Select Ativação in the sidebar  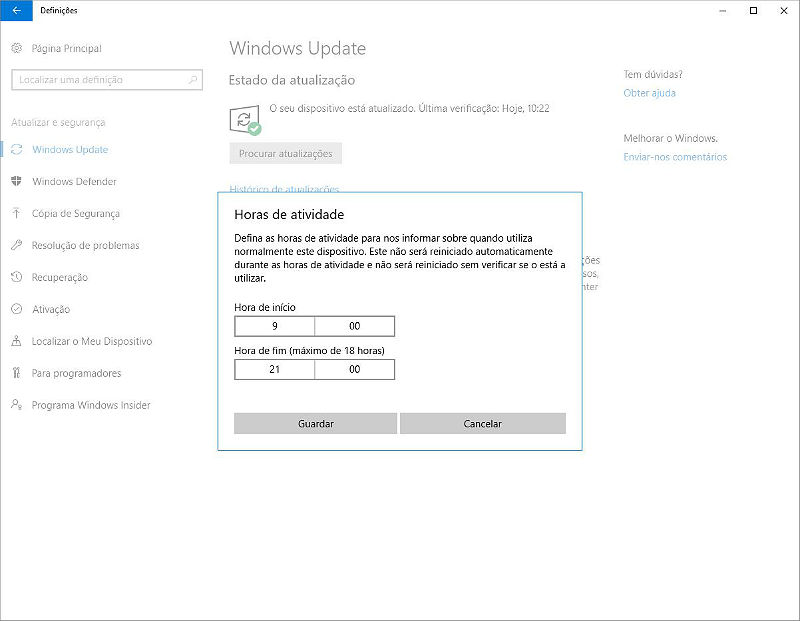click(51, 309)
